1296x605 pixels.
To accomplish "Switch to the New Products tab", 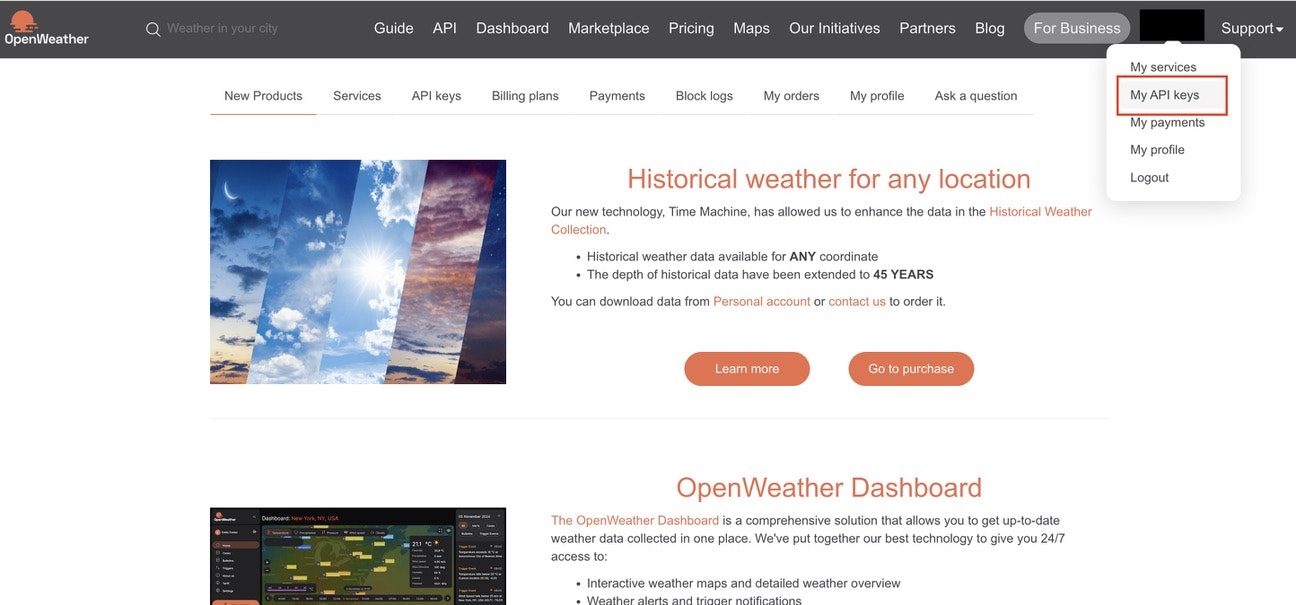I will point(263,96).
